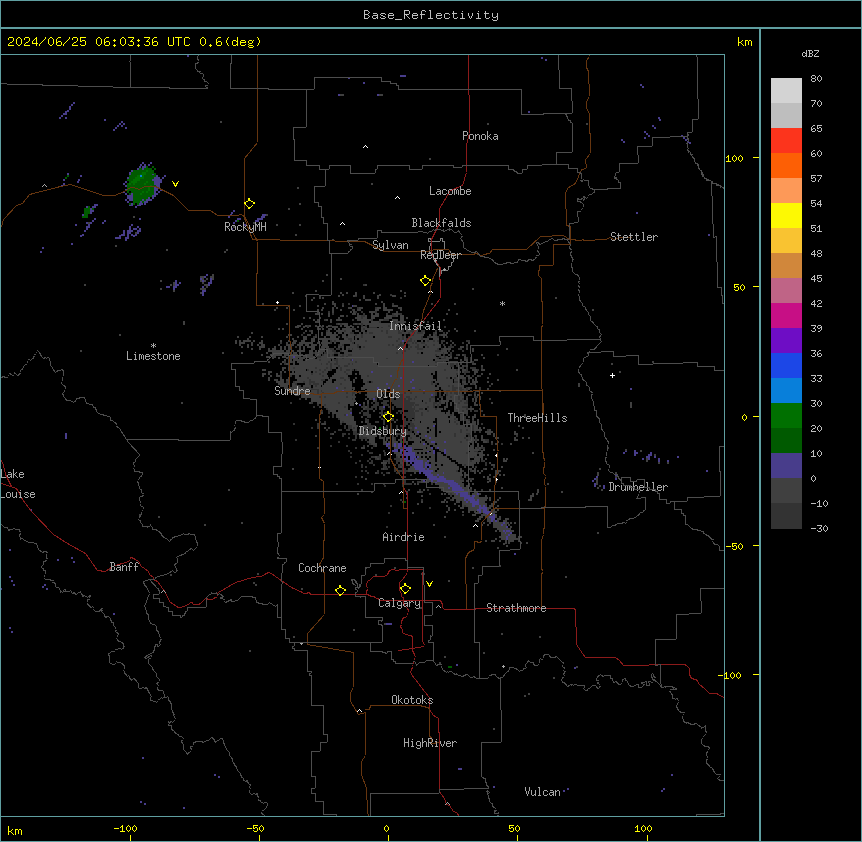Click the bright green 30-20 dBZ swatch
Viewport: 862px width, 842px height.
tap(786, 416)
